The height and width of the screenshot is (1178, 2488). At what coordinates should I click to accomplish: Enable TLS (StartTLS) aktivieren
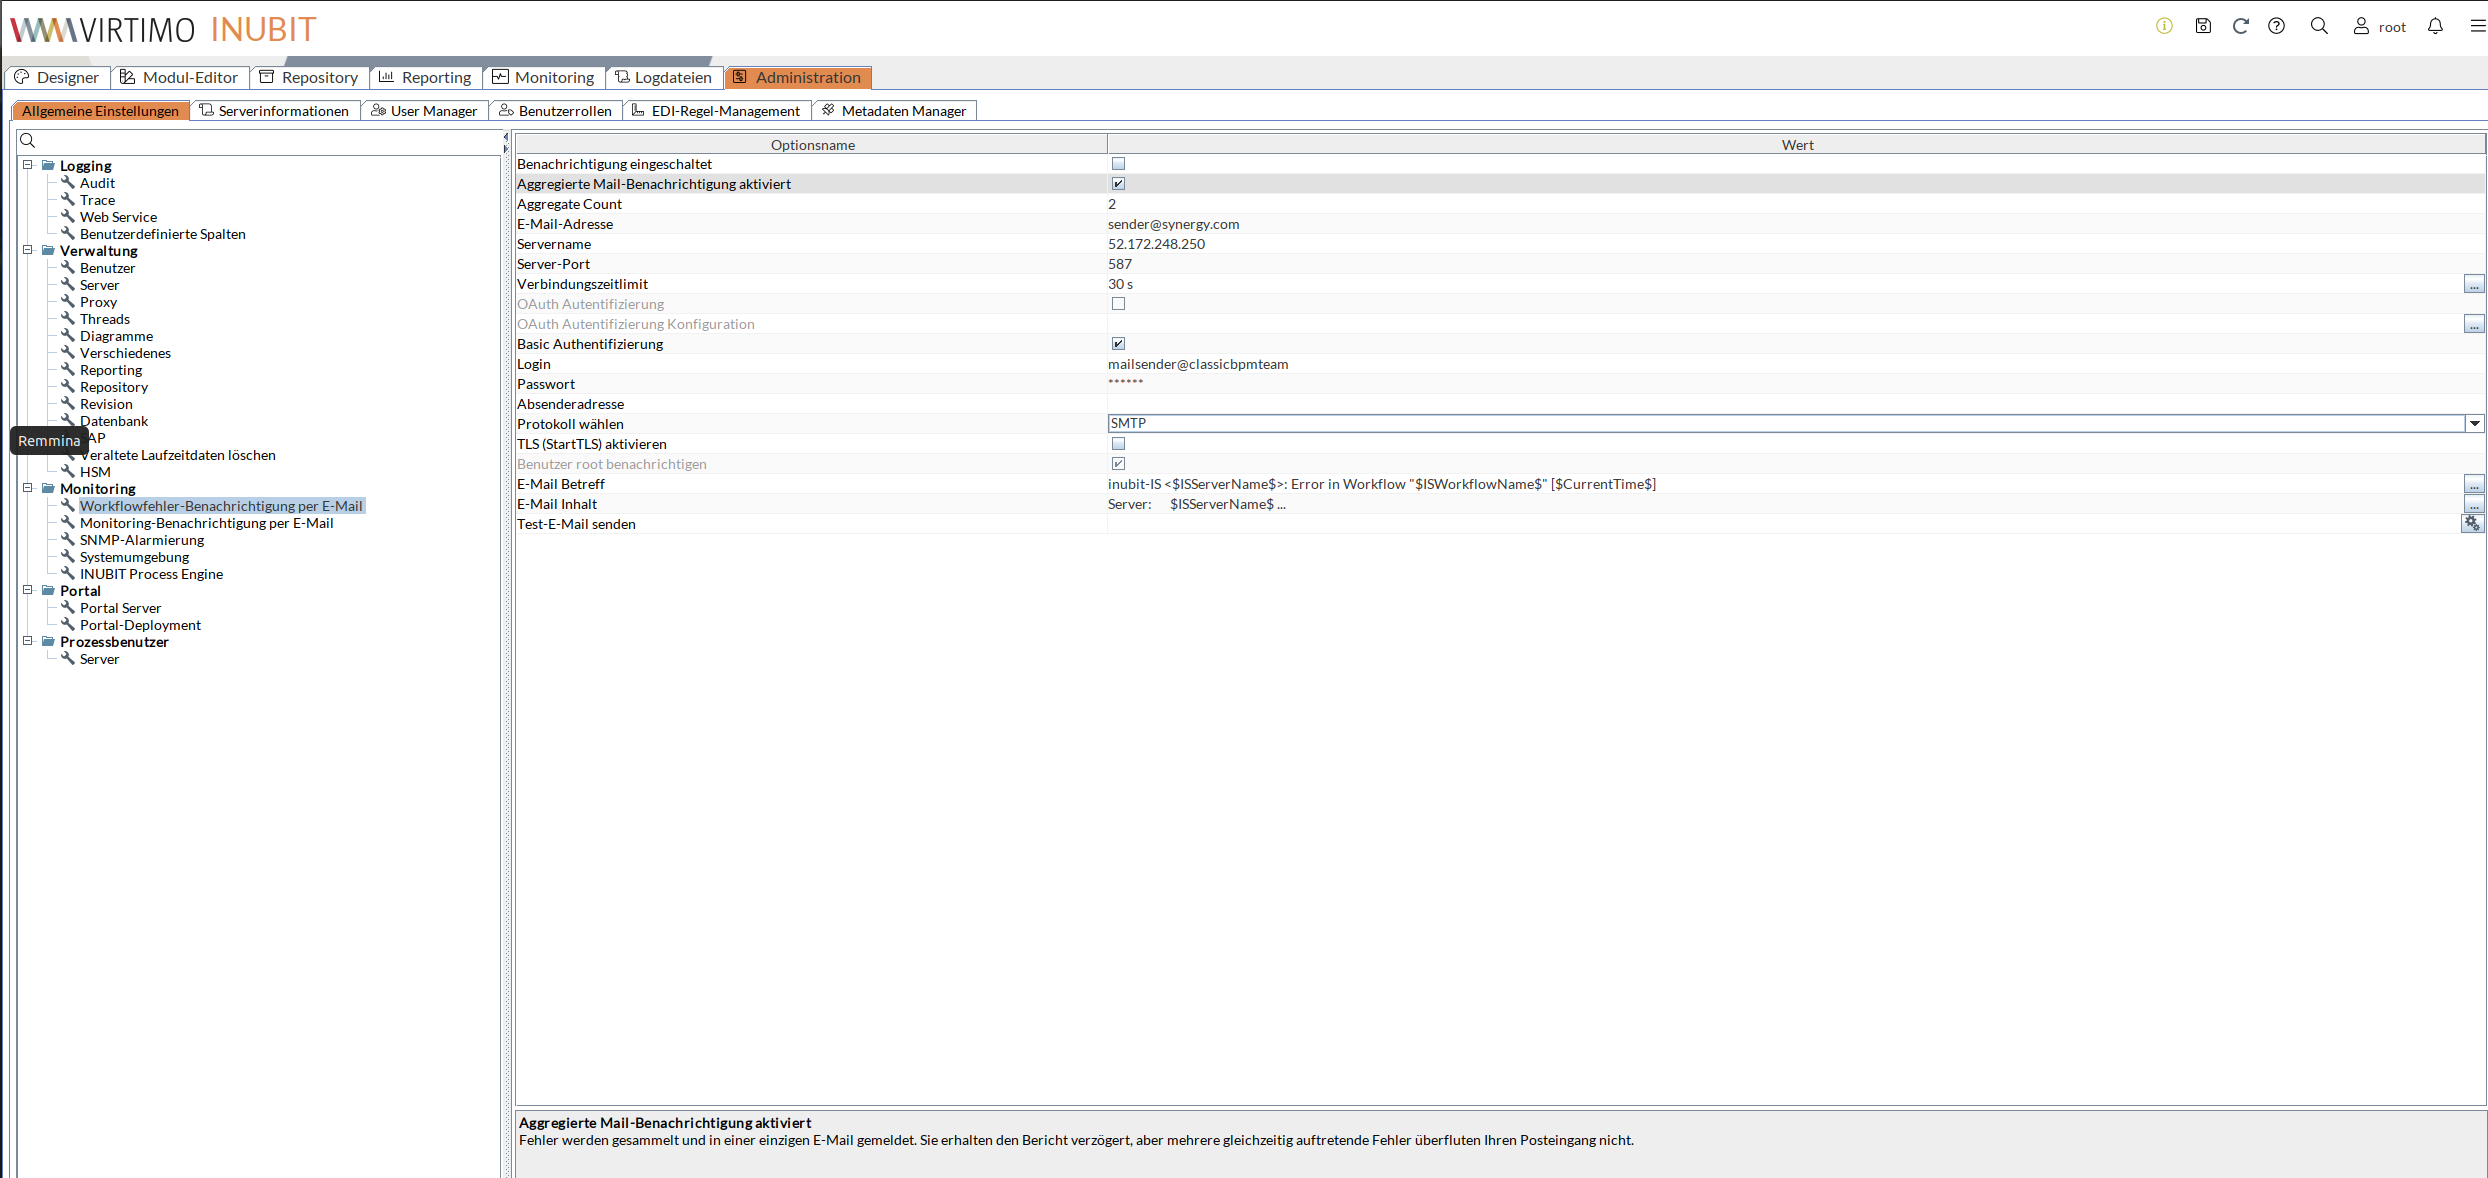[x=1118, y=443]
